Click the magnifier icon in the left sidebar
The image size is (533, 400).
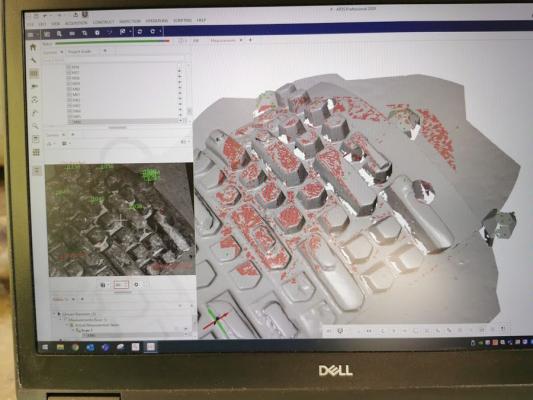[35, 126]
